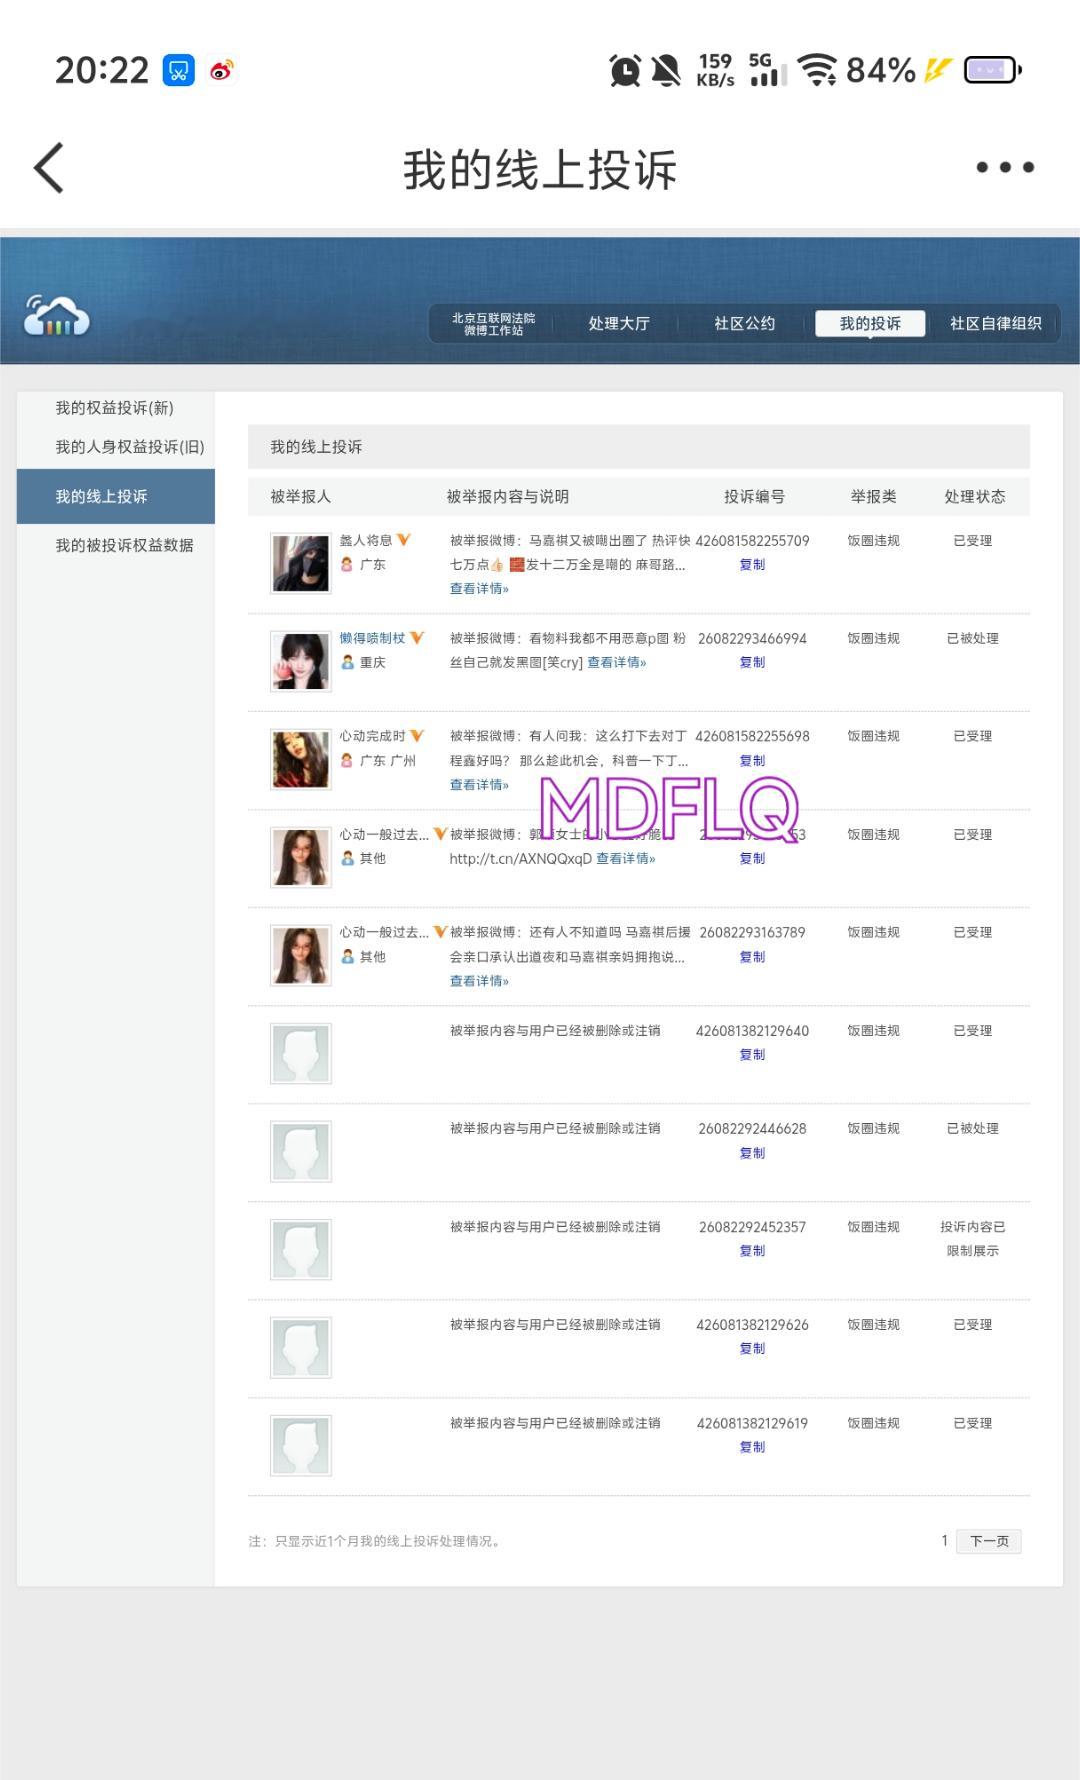
Task: Click 已被处理 status in 懒得喷制杖 row
Action: pos(972,638)
